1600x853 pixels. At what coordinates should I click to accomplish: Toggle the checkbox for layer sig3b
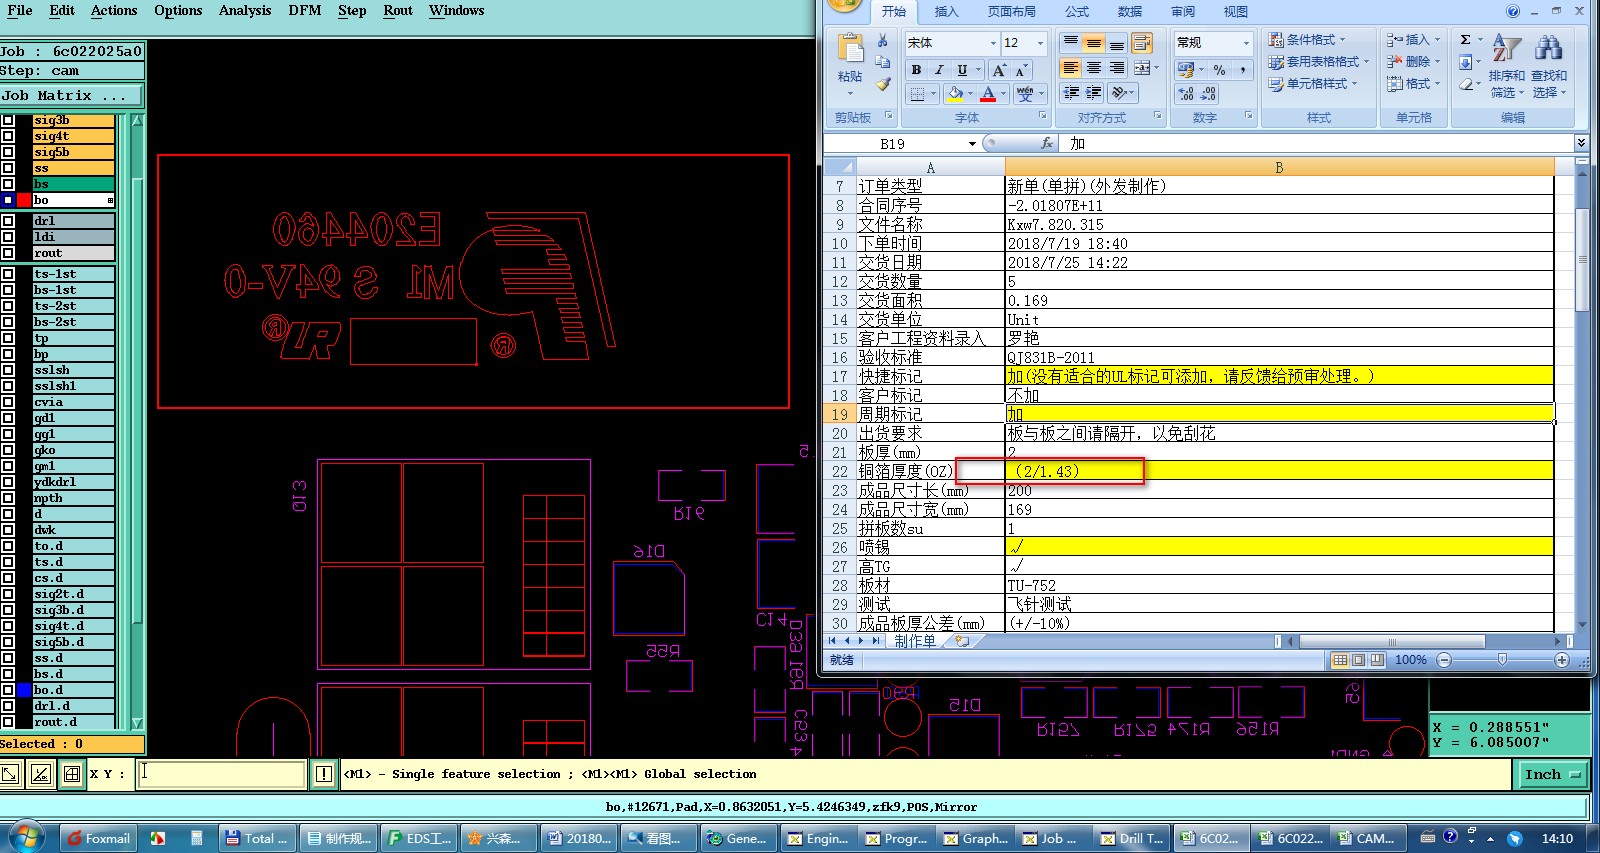8,120
